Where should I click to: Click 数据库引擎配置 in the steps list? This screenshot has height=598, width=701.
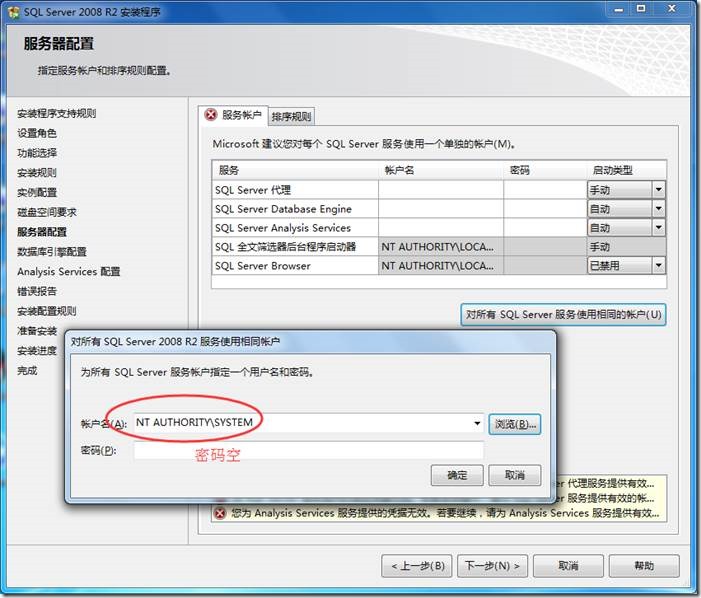click(x=52, y=252)
